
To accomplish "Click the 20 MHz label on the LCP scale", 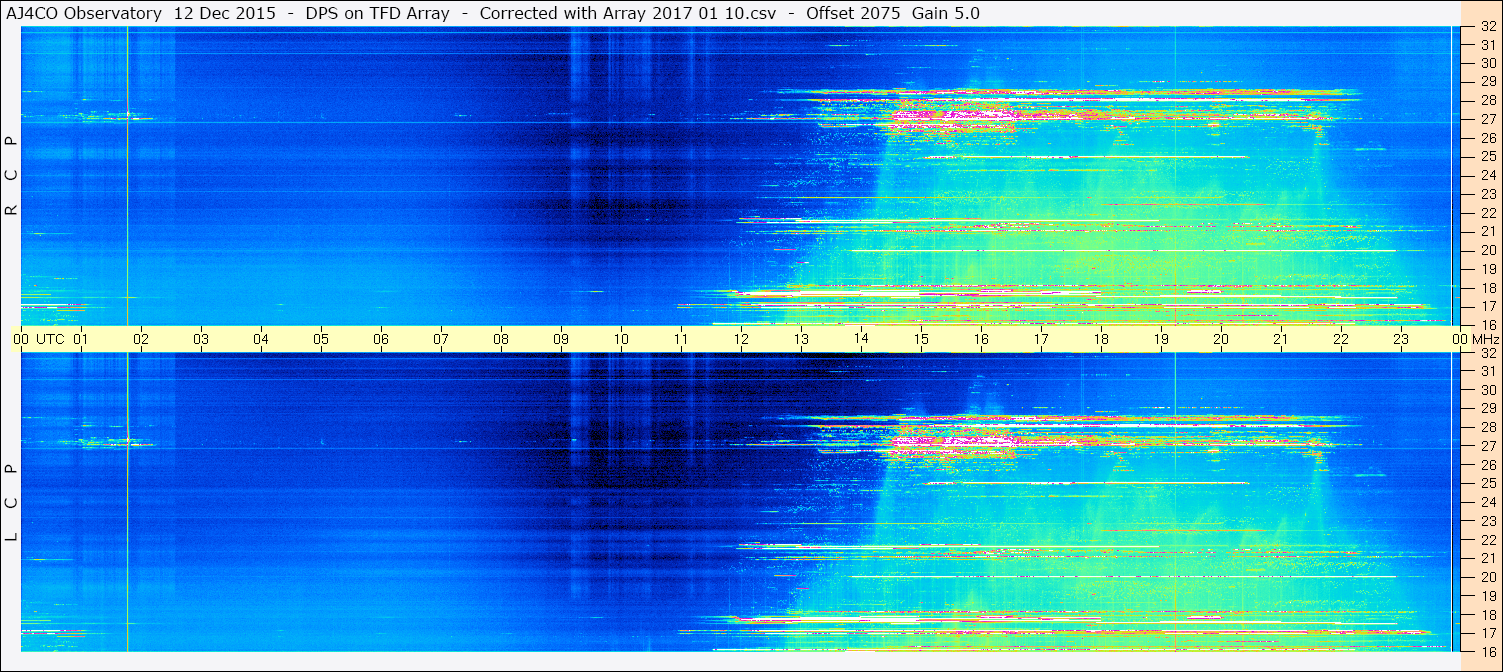I will click(x=1486, y=576).
